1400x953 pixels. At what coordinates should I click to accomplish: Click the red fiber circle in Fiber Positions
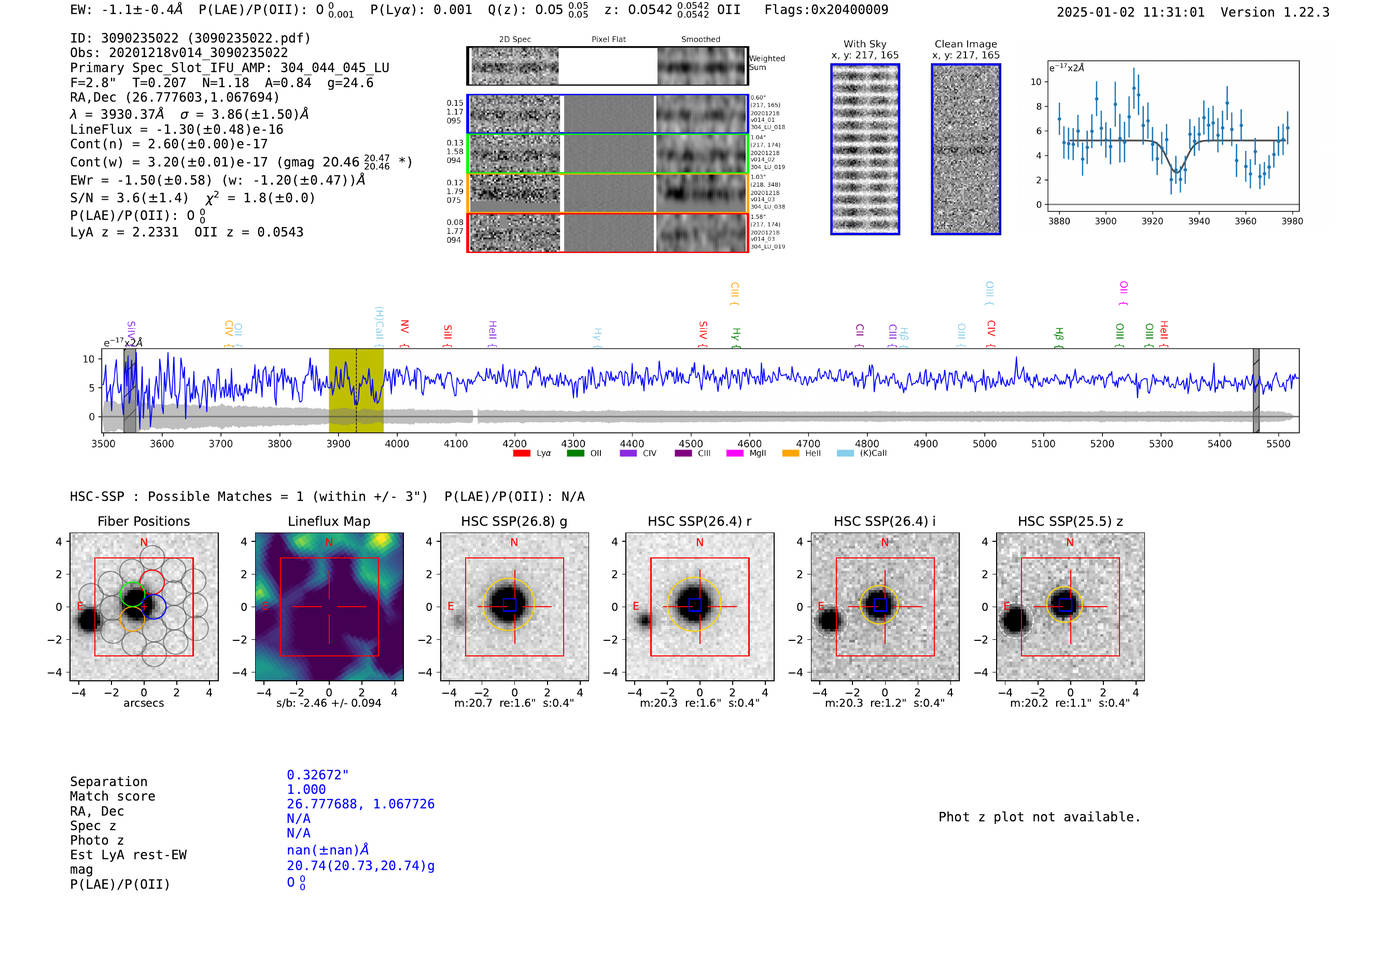pos(152,581)
